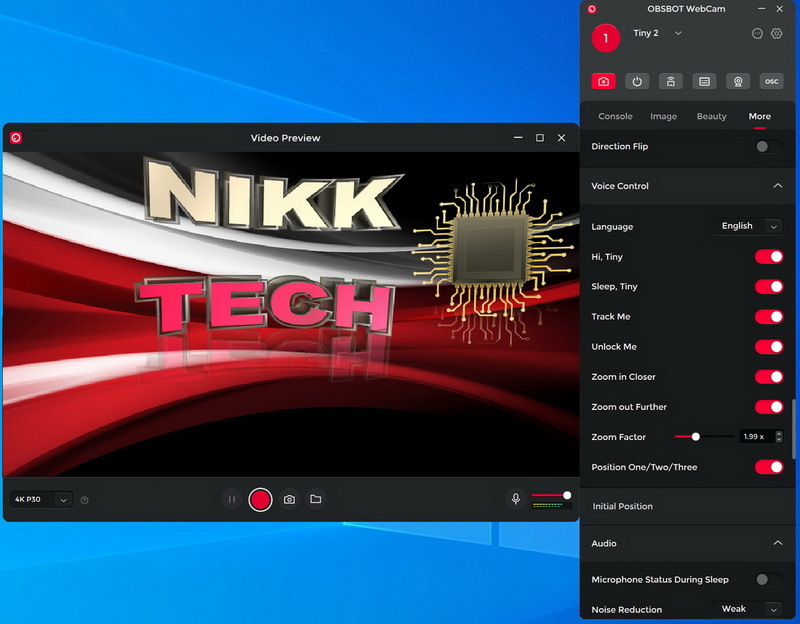Click the Zoom Factor 1.99 x value field
800x624 pixels.
point(757,437)
